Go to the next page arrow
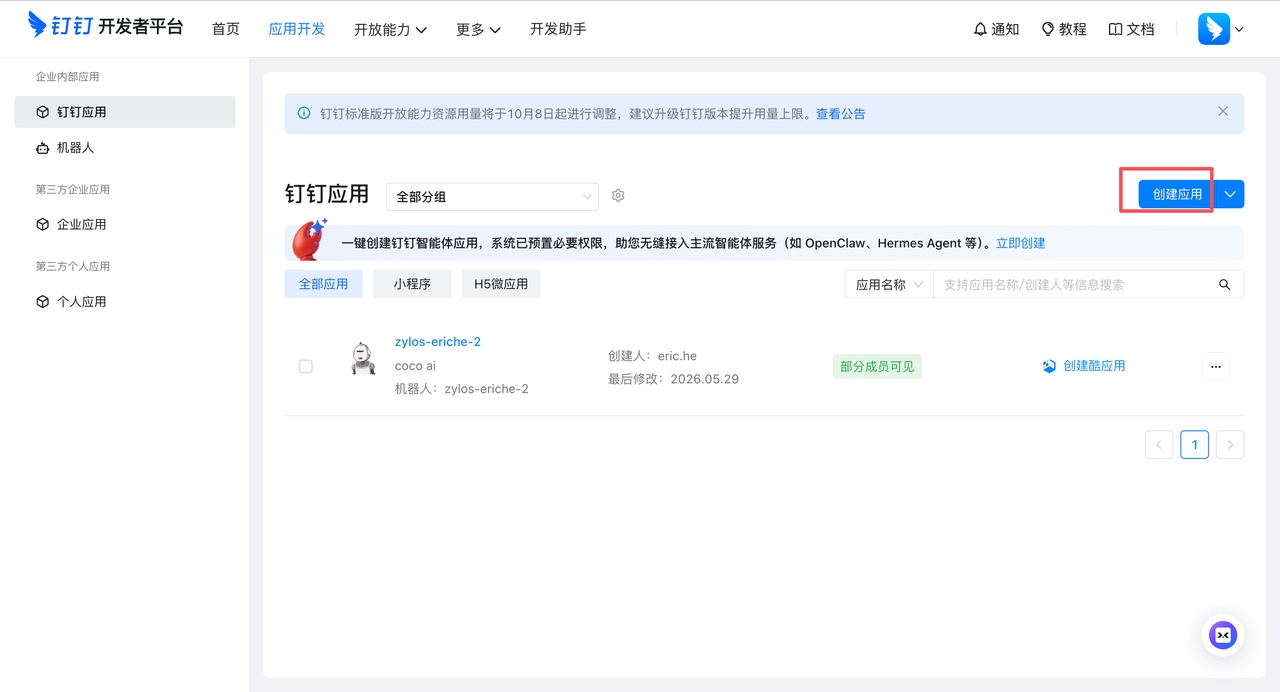 click(1230, 445)
